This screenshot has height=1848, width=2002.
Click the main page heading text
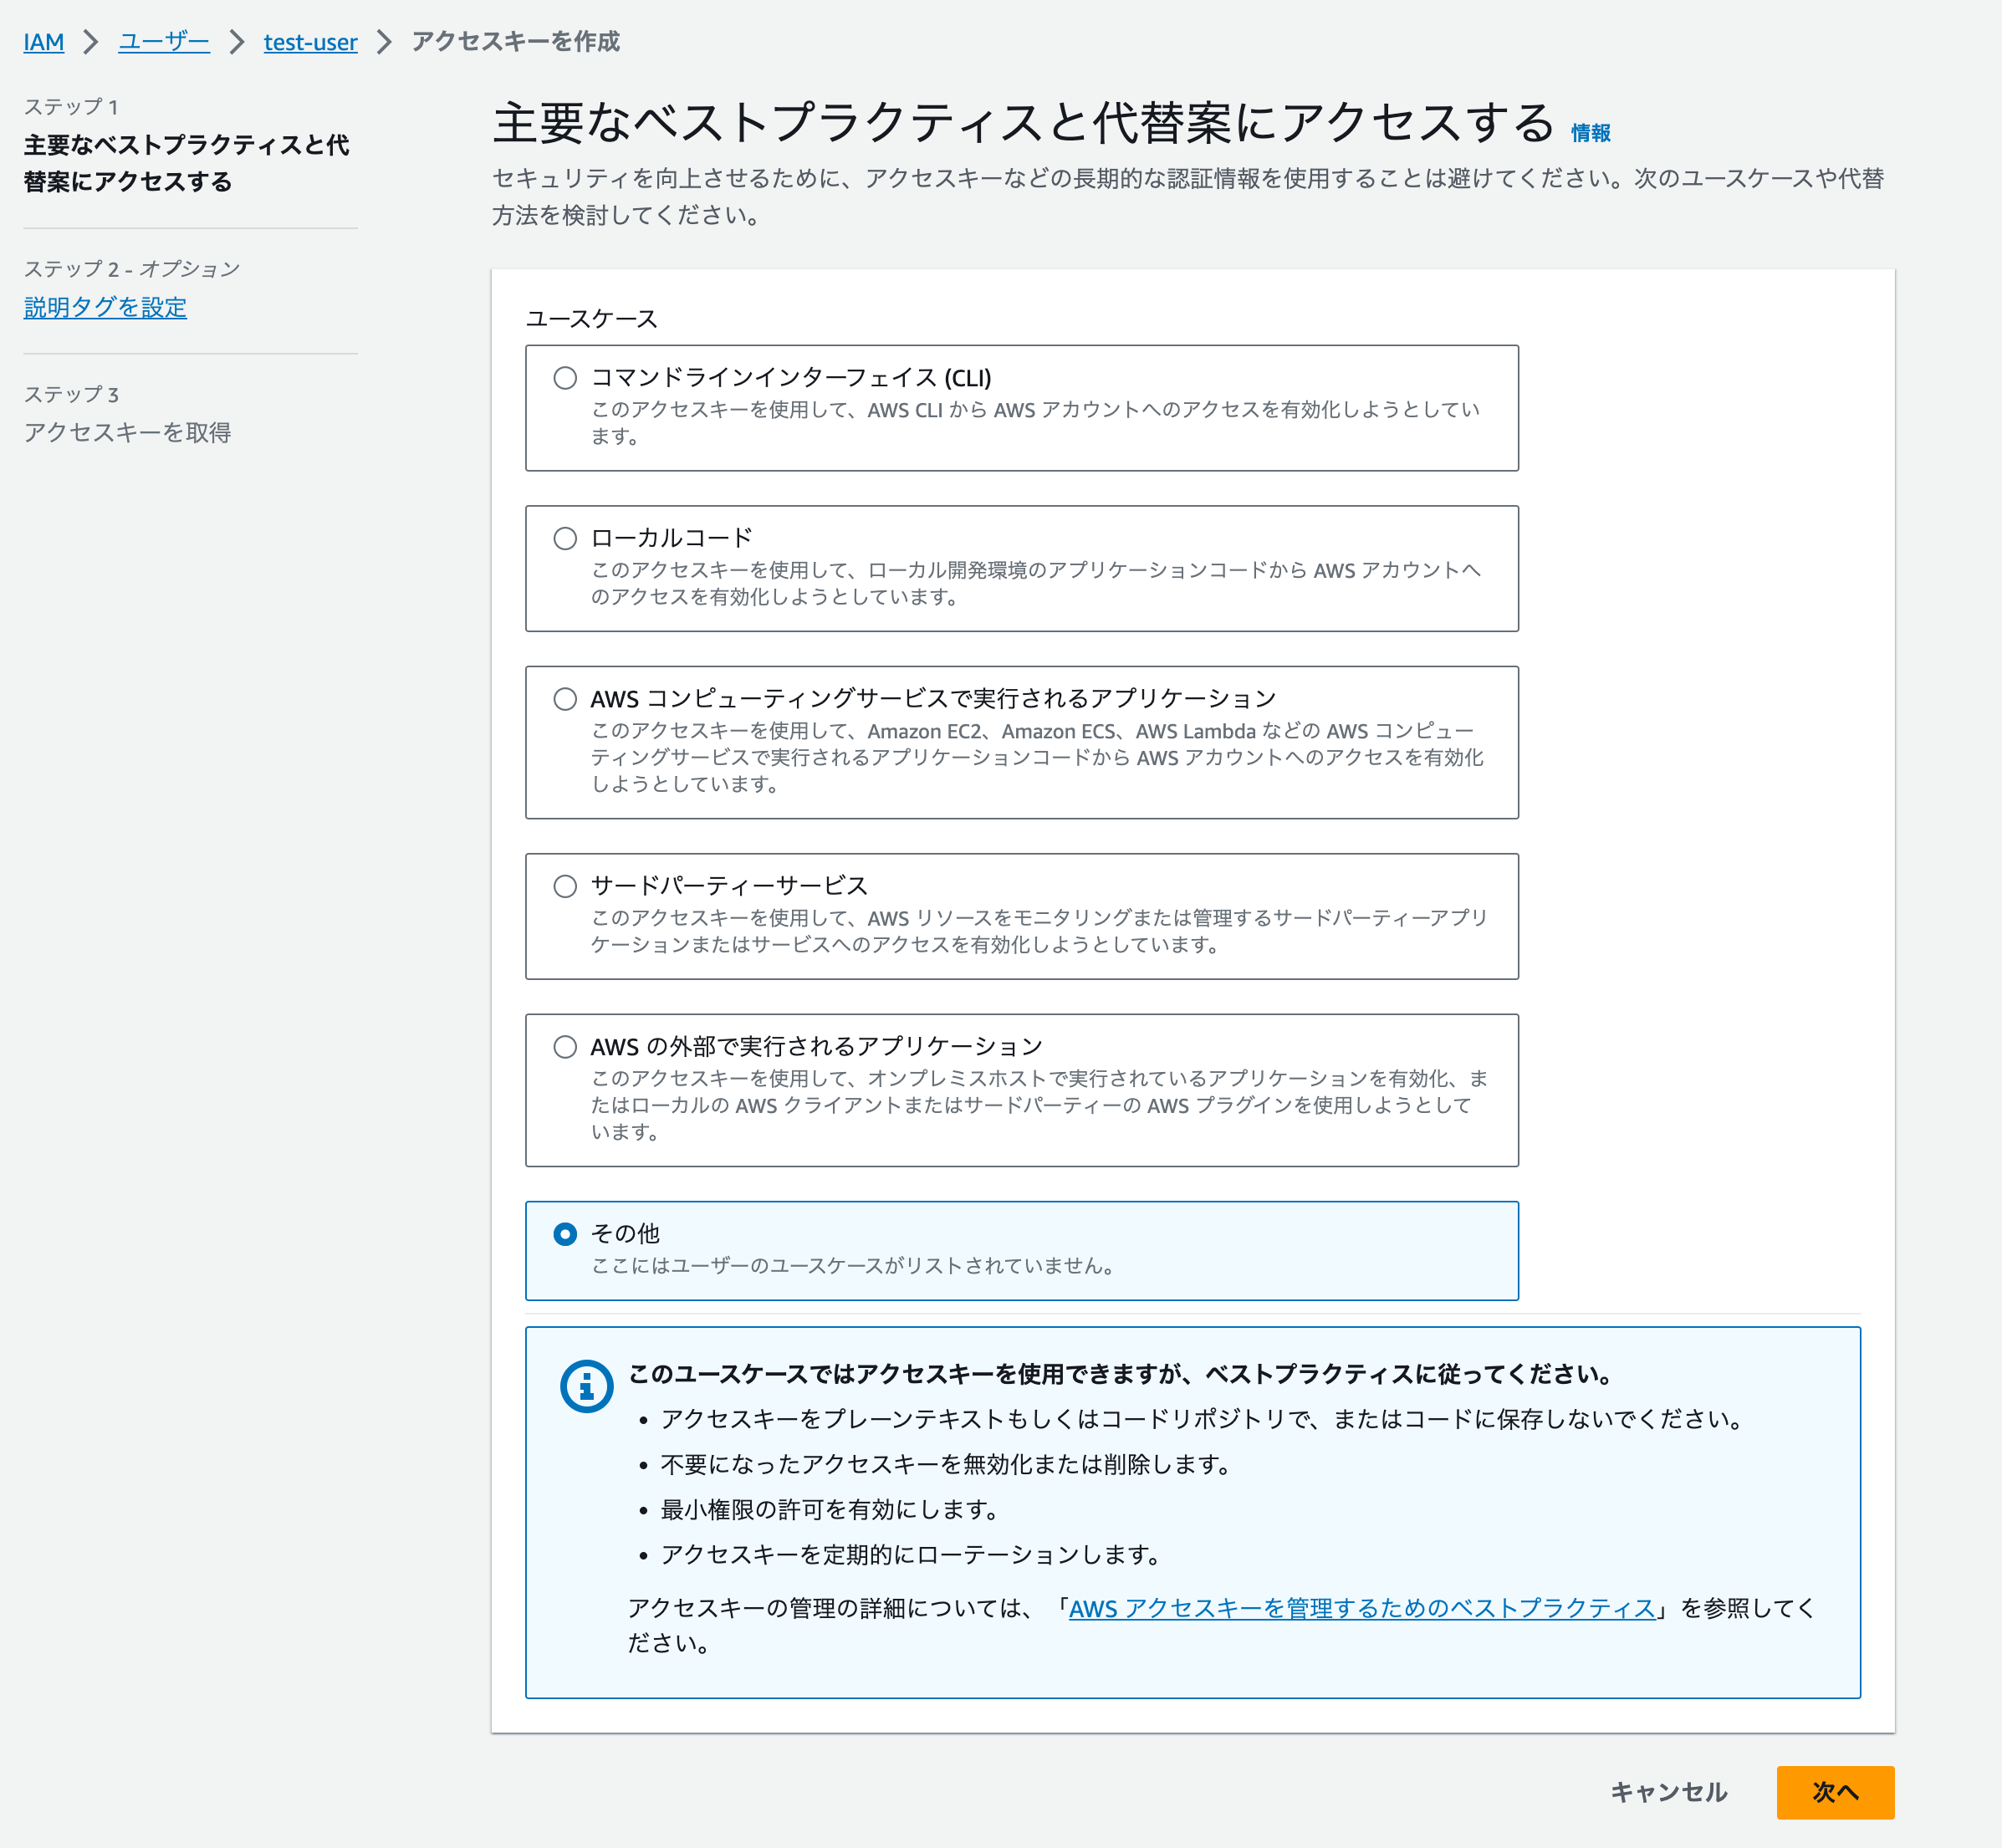[1023, 122]
